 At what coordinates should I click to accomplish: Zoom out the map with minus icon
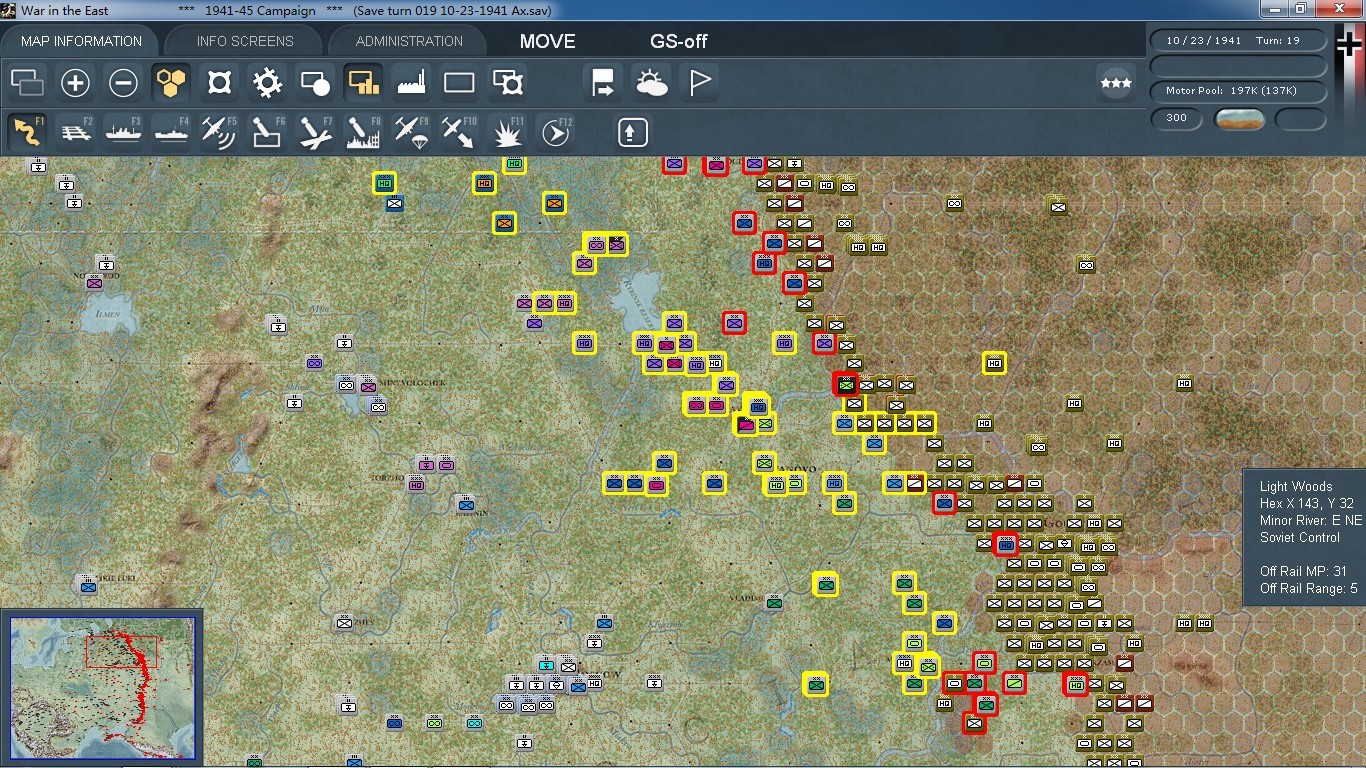point(123,83)
